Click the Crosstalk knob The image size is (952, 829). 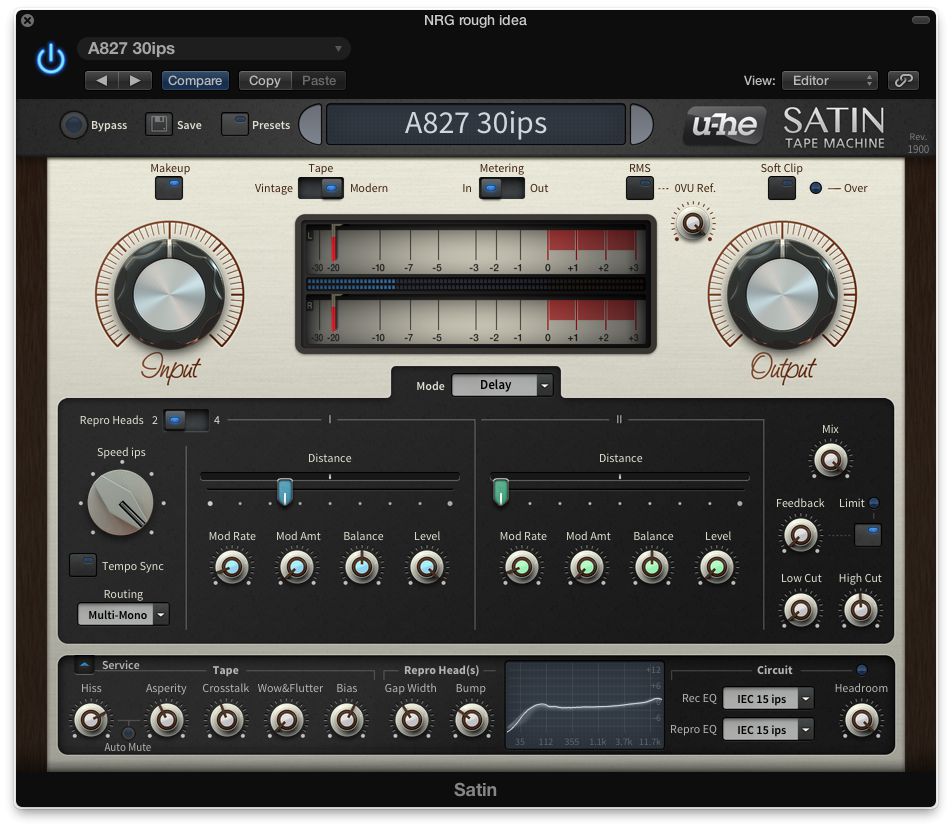click(226, 720)
